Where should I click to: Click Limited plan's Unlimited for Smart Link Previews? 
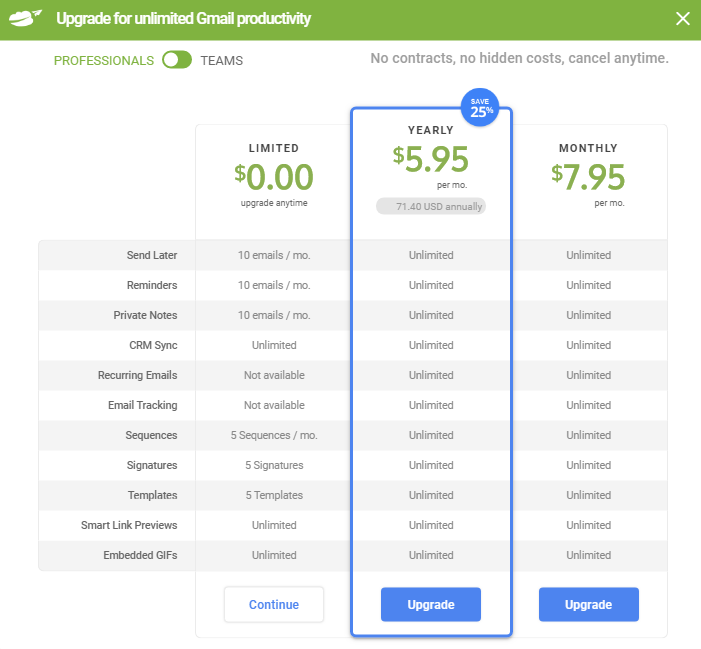(274, 525)
